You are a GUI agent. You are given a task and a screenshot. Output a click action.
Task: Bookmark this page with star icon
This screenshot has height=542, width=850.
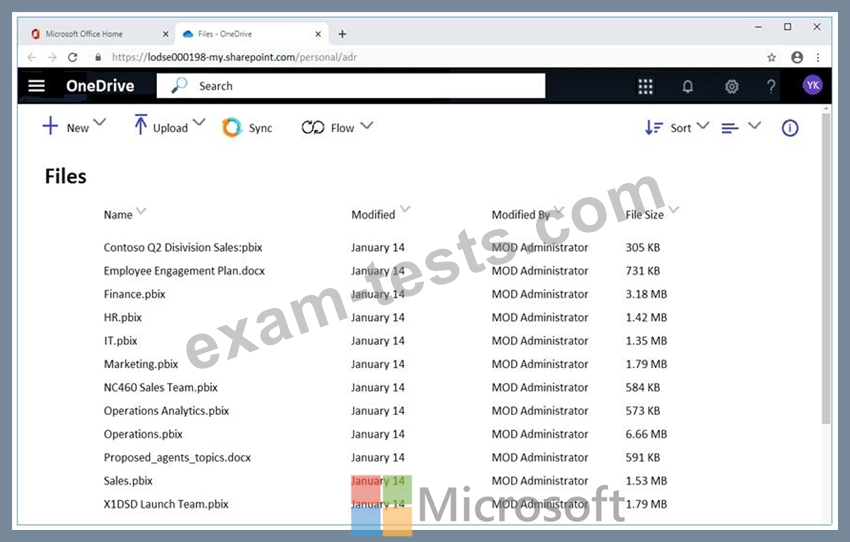[771, 57]
